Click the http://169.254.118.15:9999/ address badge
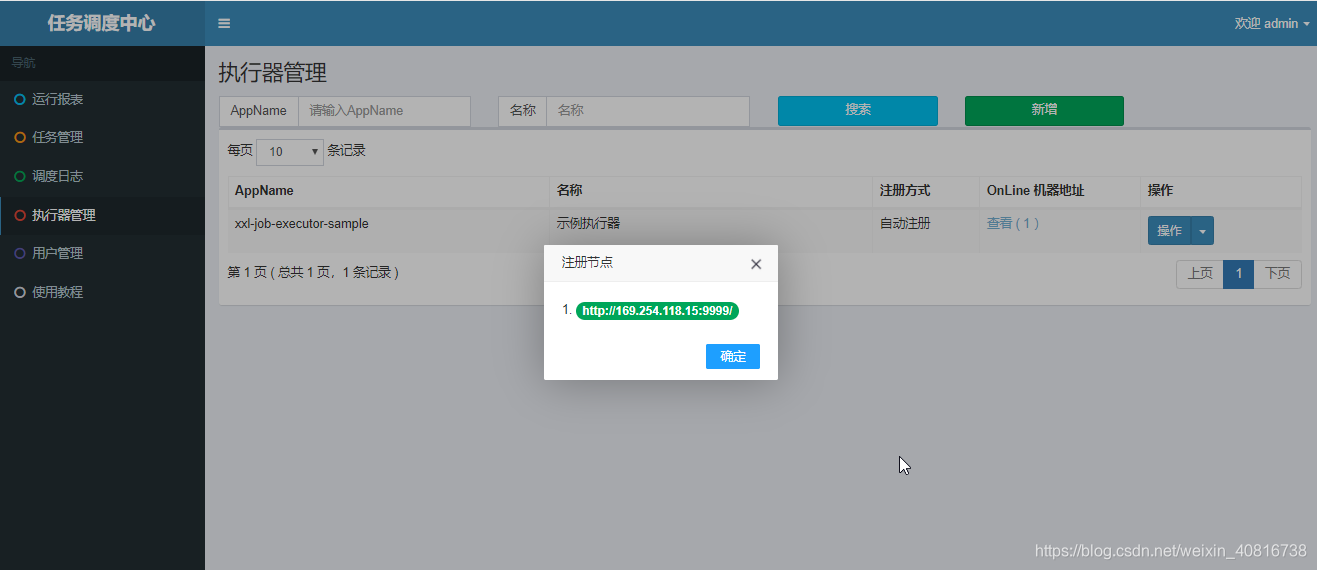Screen dimensions: 1317x570 click(658, 311)
